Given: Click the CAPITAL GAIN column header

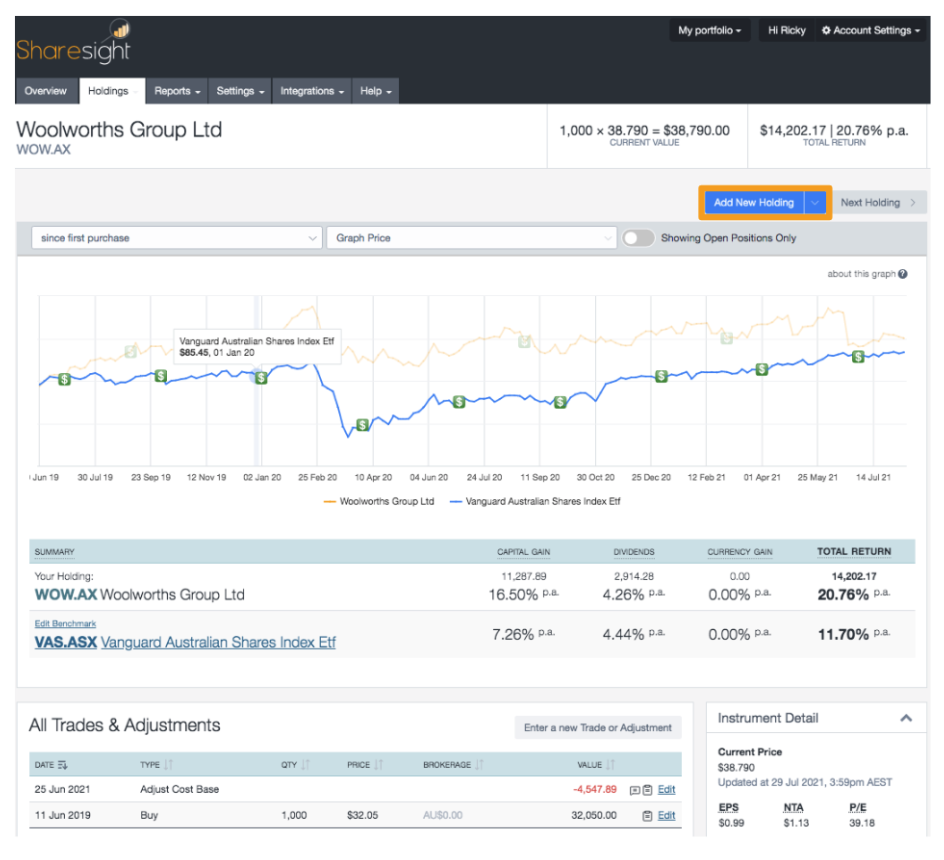Looking at the screenshot, I should (x=523, y=552).
